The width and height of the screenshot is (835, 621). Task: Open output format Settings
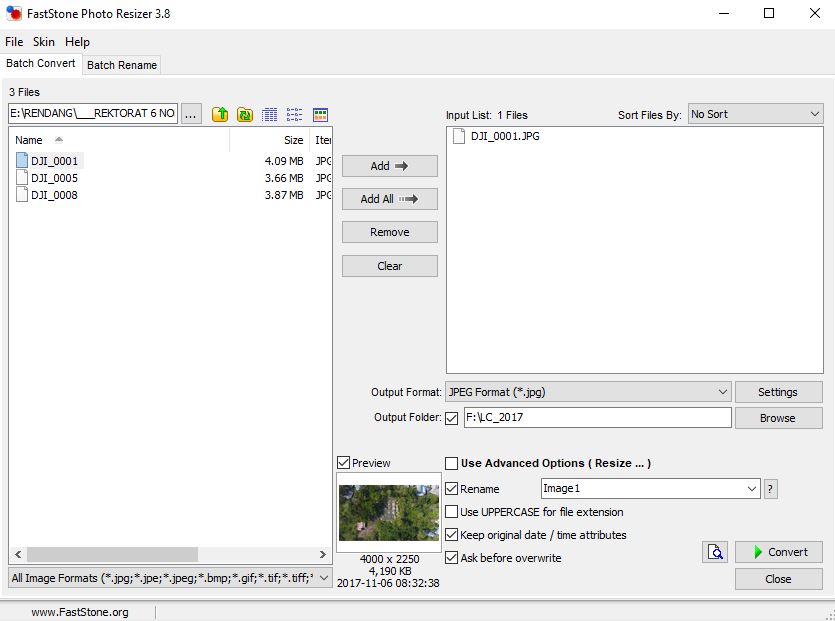(778, 392)
